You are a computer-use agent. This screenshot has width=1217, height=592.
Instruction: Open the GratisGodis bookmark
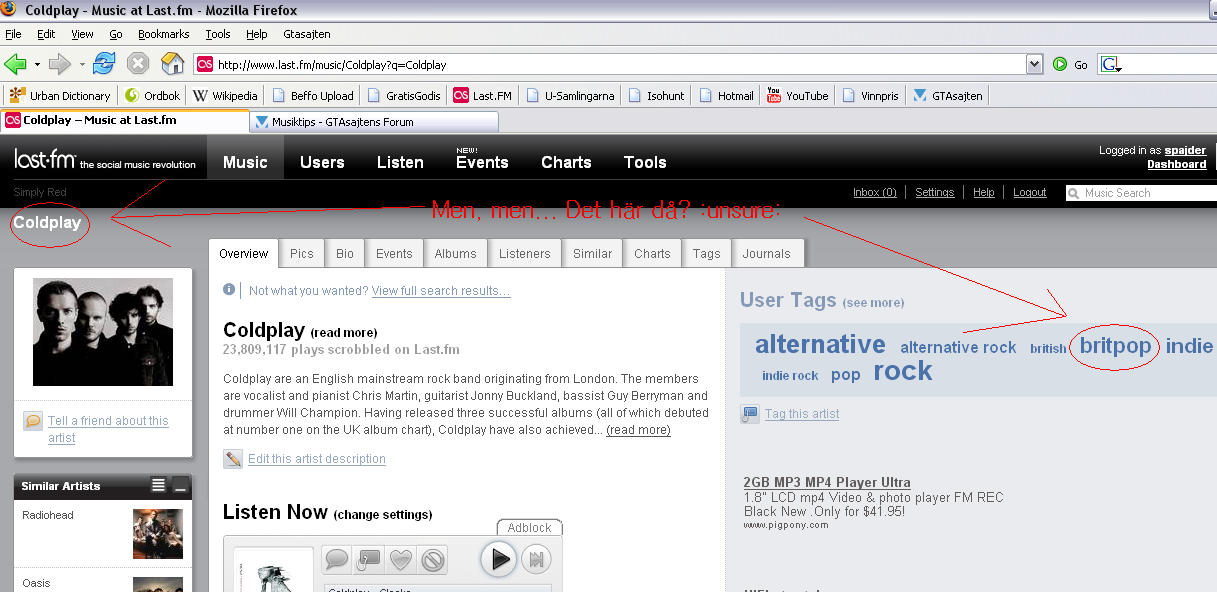pyautogui.click(x=404, y=96)
